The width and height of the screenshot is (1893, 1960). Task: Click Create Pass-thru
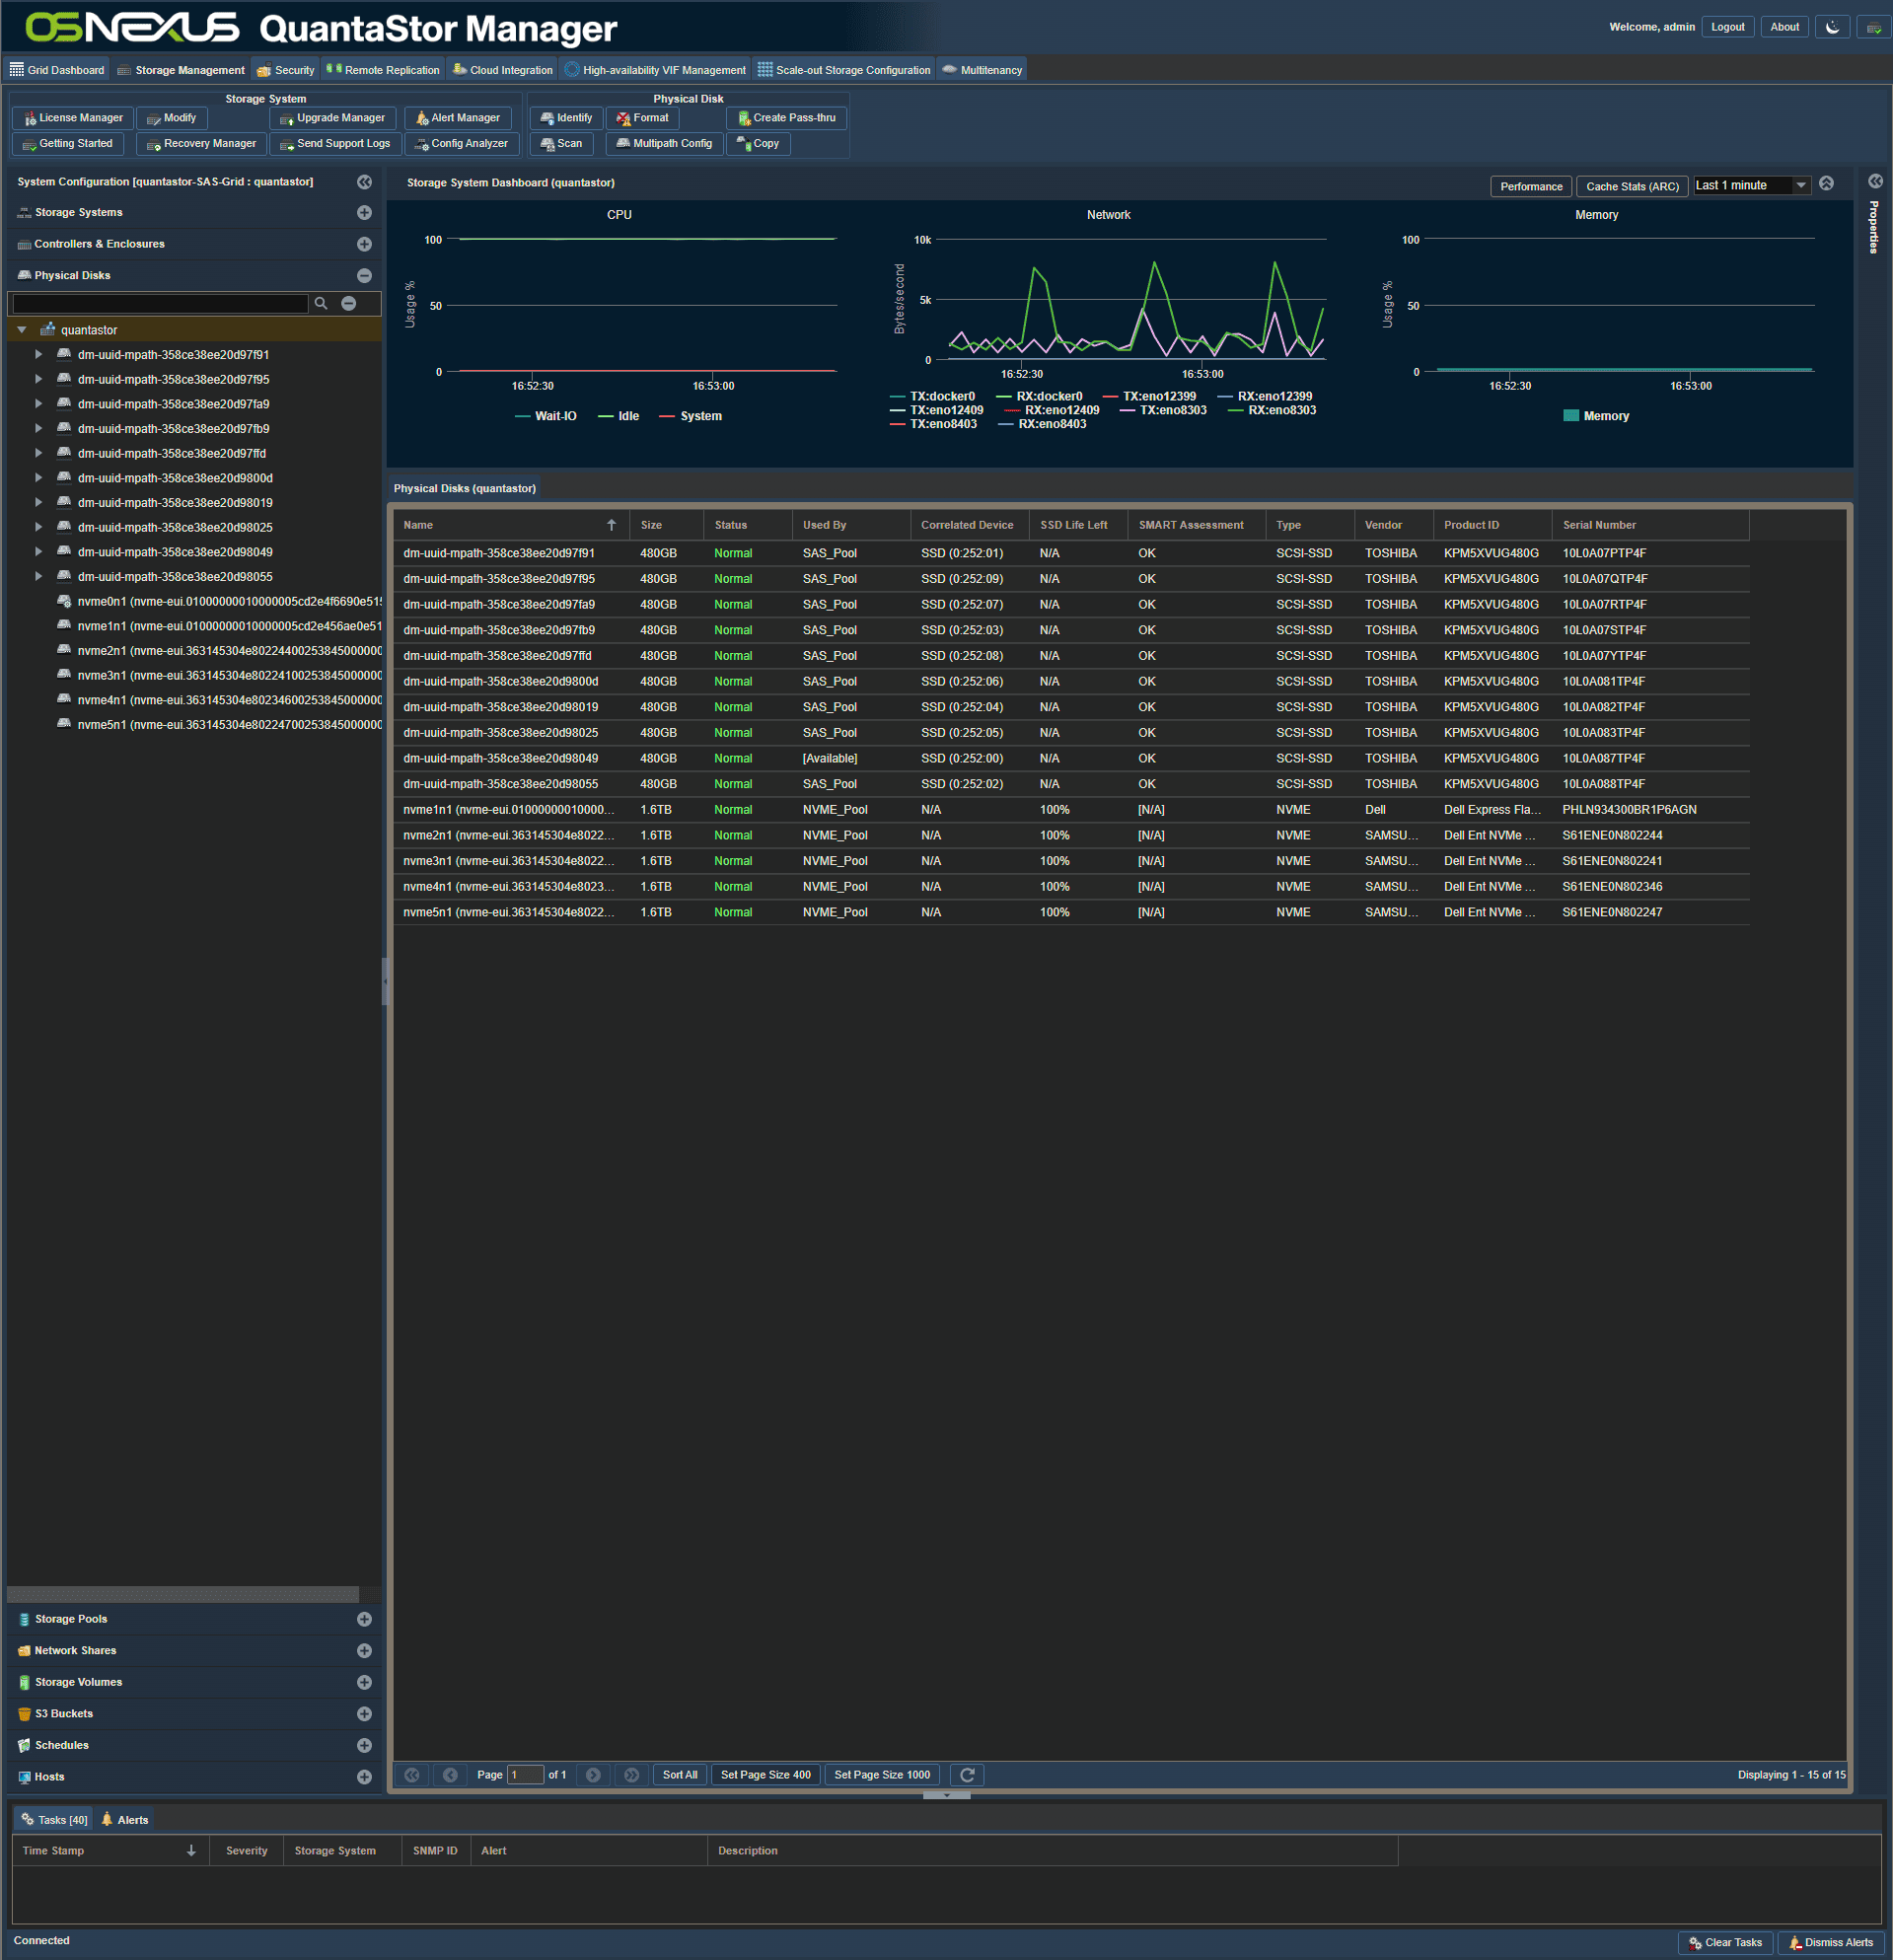pyautogui.click(x=786, y=118)
